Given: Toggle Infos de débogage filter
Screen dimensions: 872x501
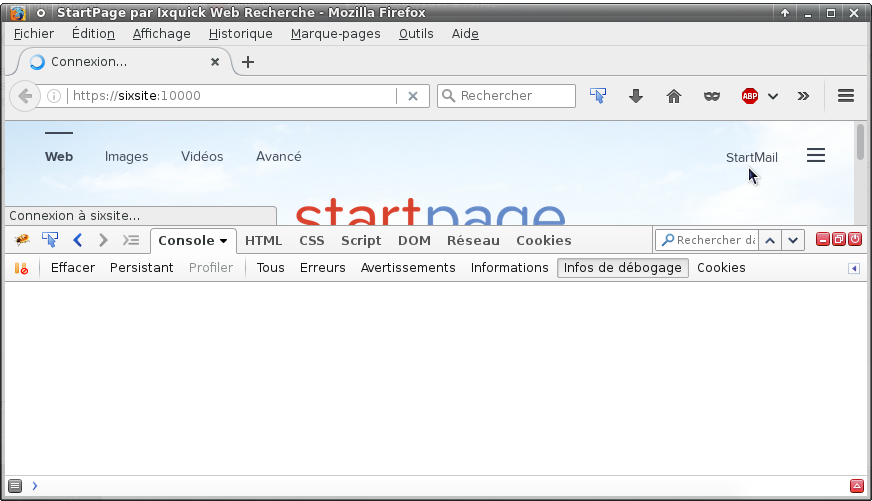Looking at the screenshot, I should pos(622,267).
